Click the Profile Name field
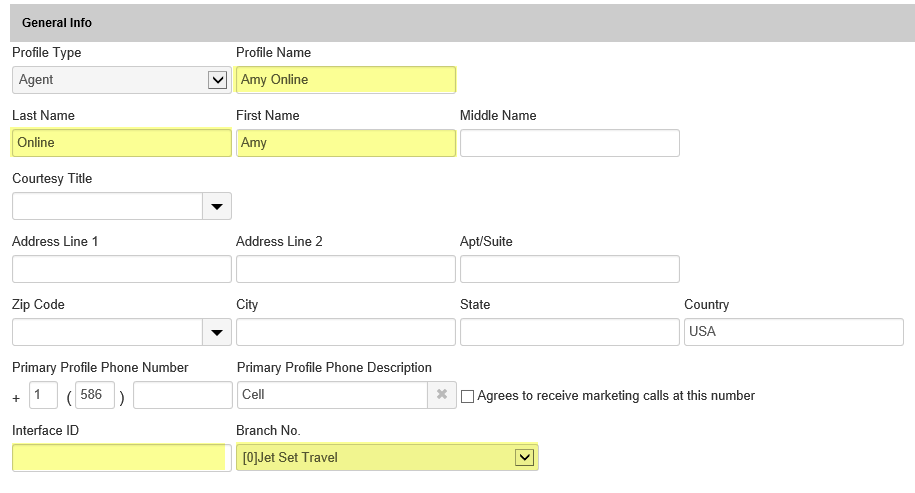The image size is (915, 493). pyautogui.click(x=345, y=80)
